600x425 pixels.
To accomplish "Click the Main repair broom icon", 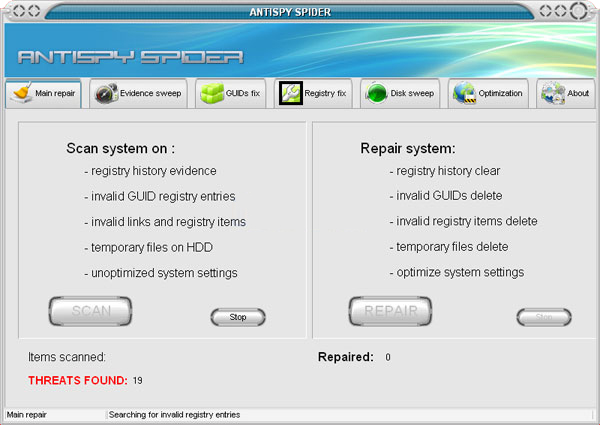I will tap(21, 93).
